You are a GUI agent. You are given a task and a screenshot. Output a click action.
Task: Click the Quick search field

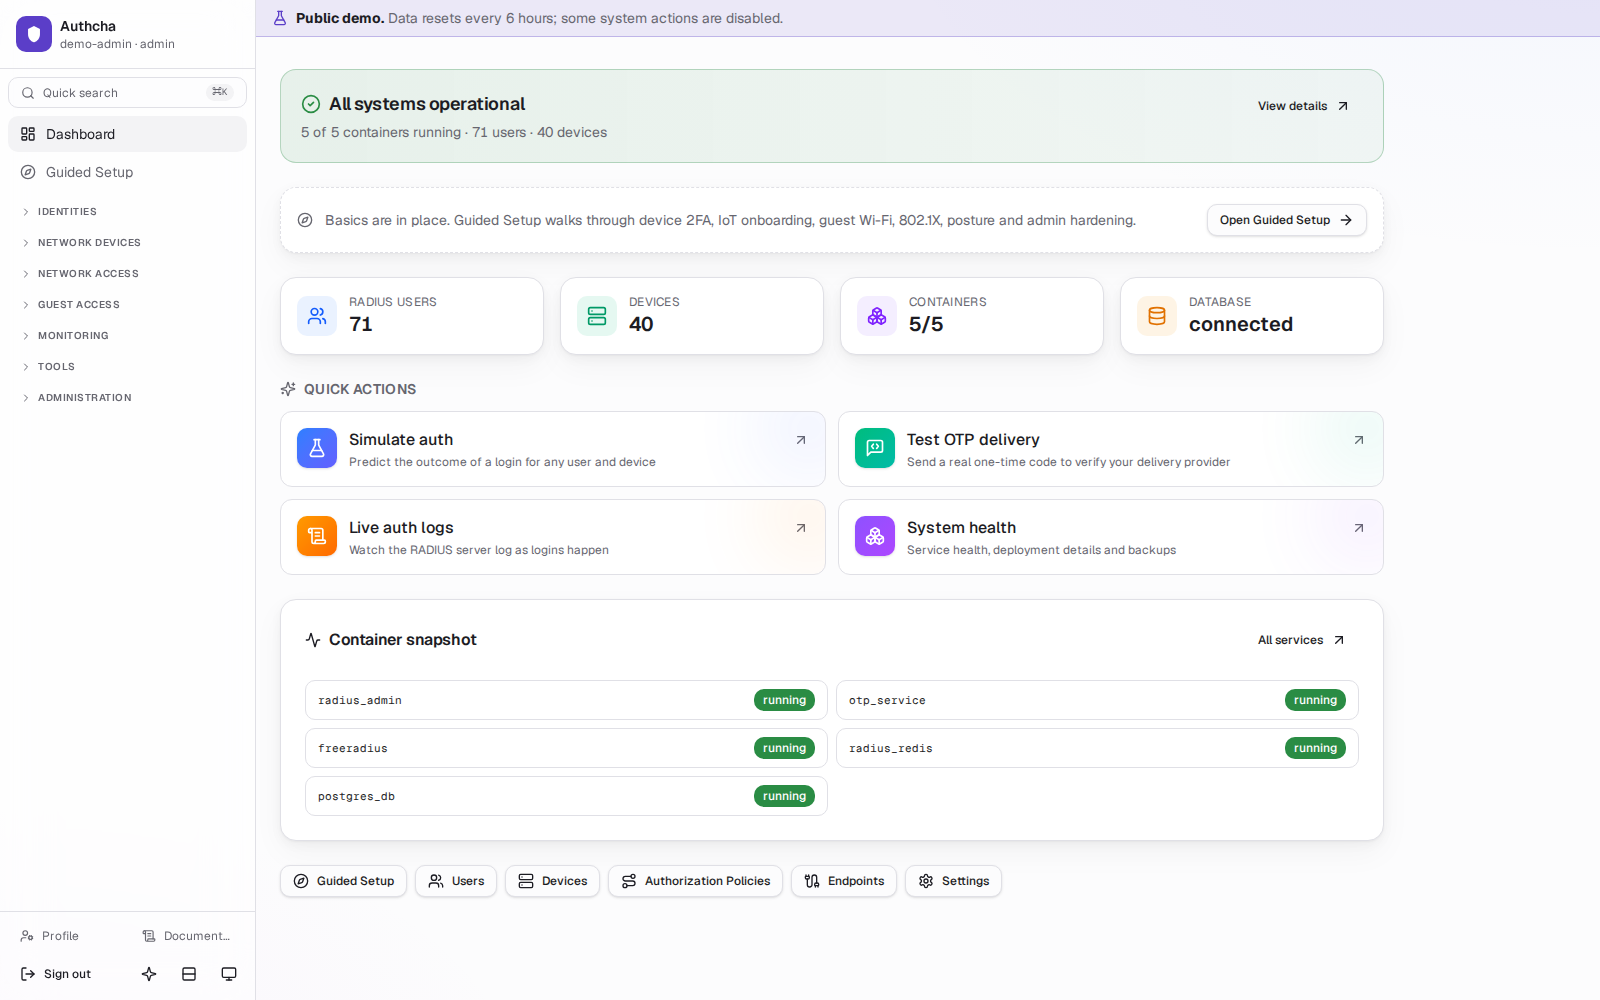127,93
